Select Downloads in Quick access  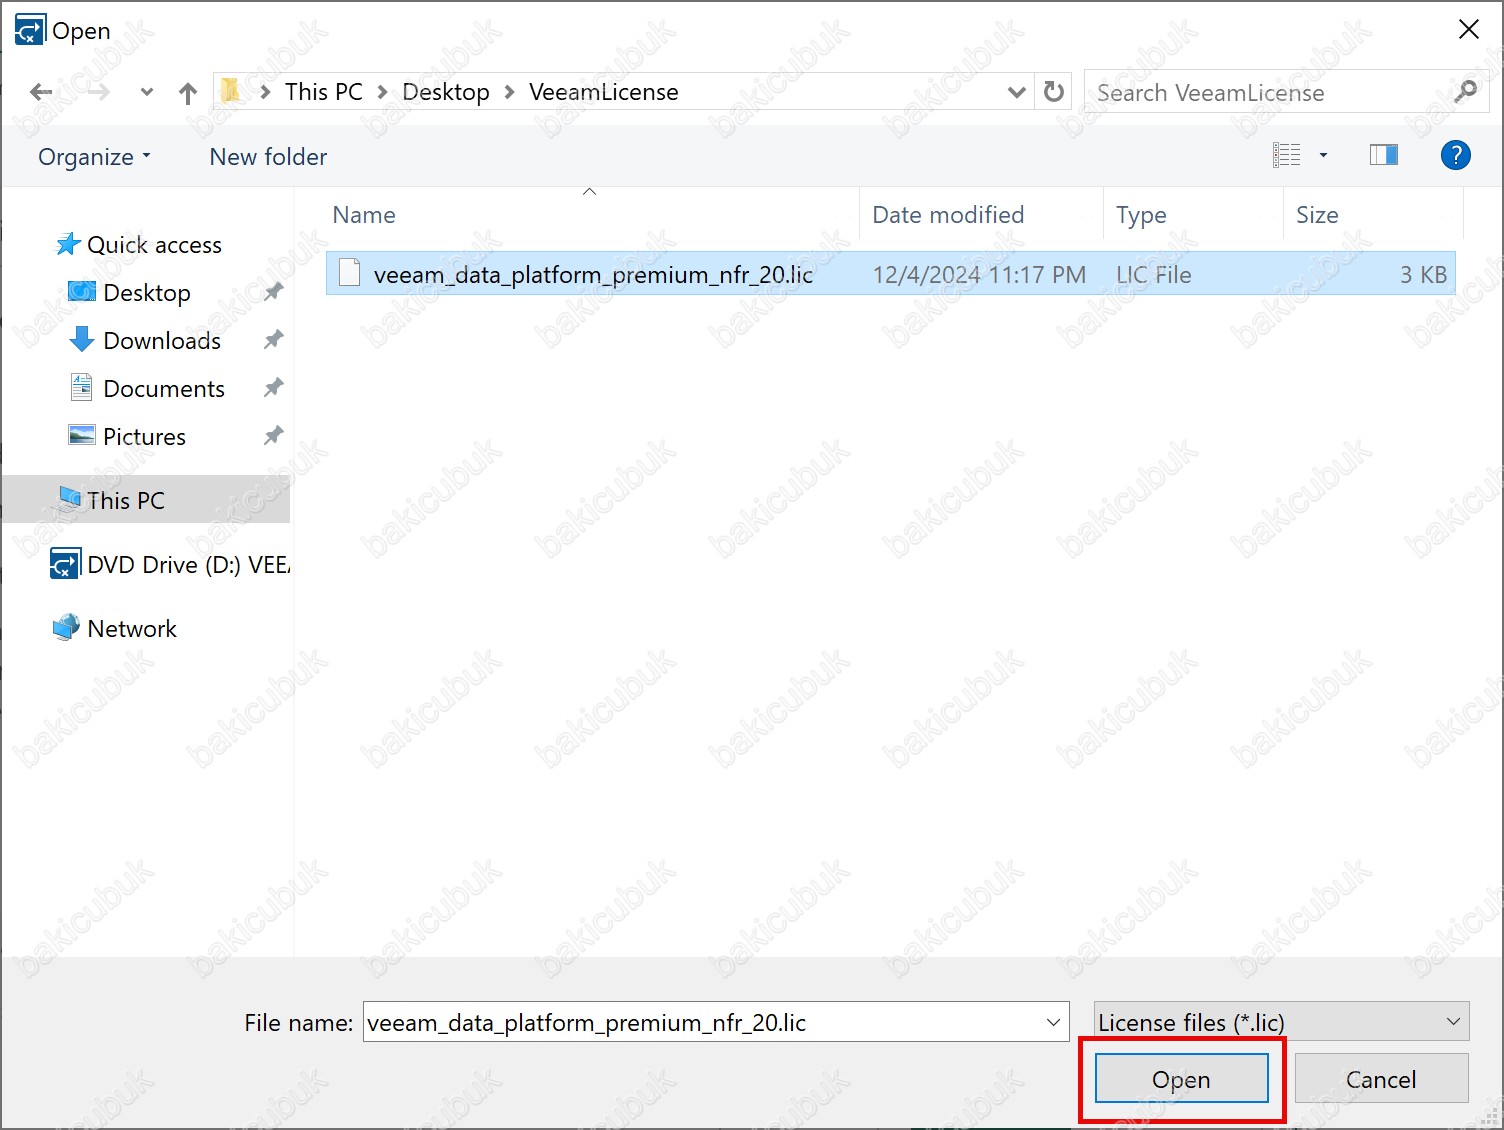(x=161, y=341)
